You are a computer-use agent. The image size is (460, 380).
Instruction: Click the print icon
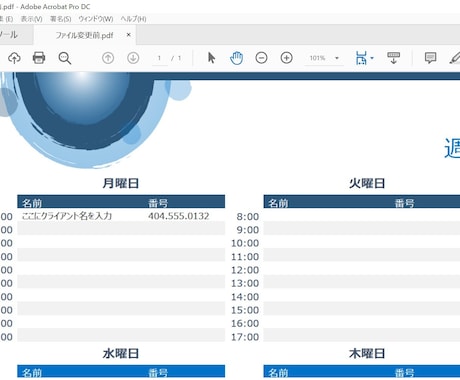click(39, 58)
